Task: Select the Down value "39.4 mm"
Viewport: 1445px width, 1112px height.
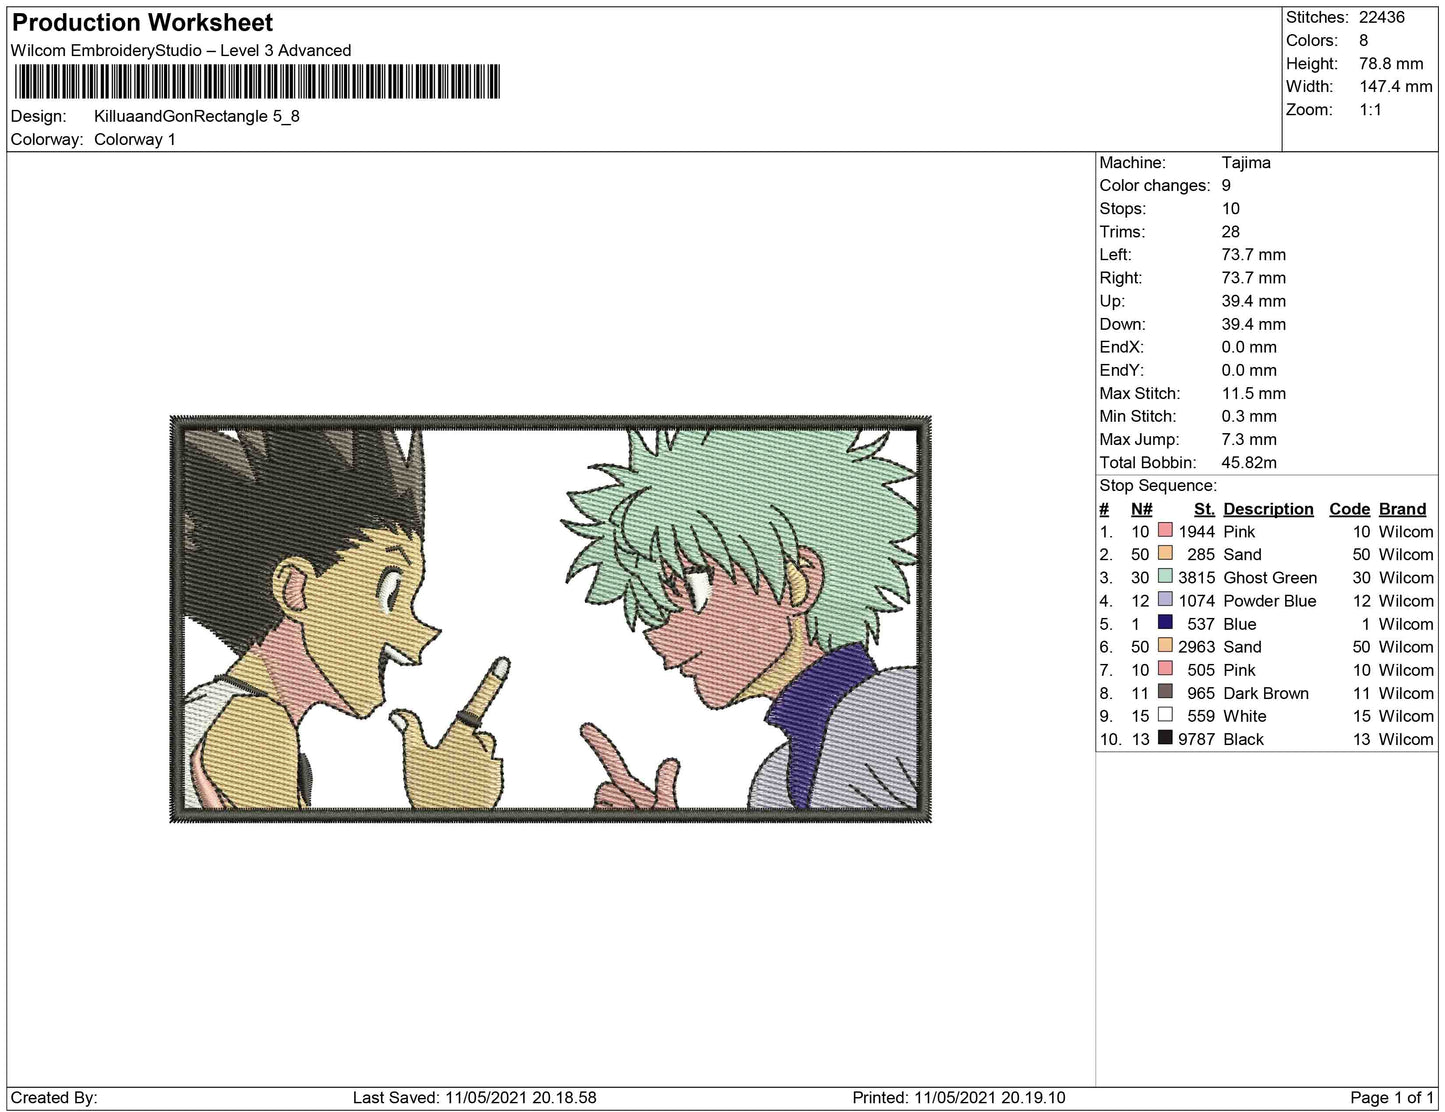Action: tap(1254, 323)
